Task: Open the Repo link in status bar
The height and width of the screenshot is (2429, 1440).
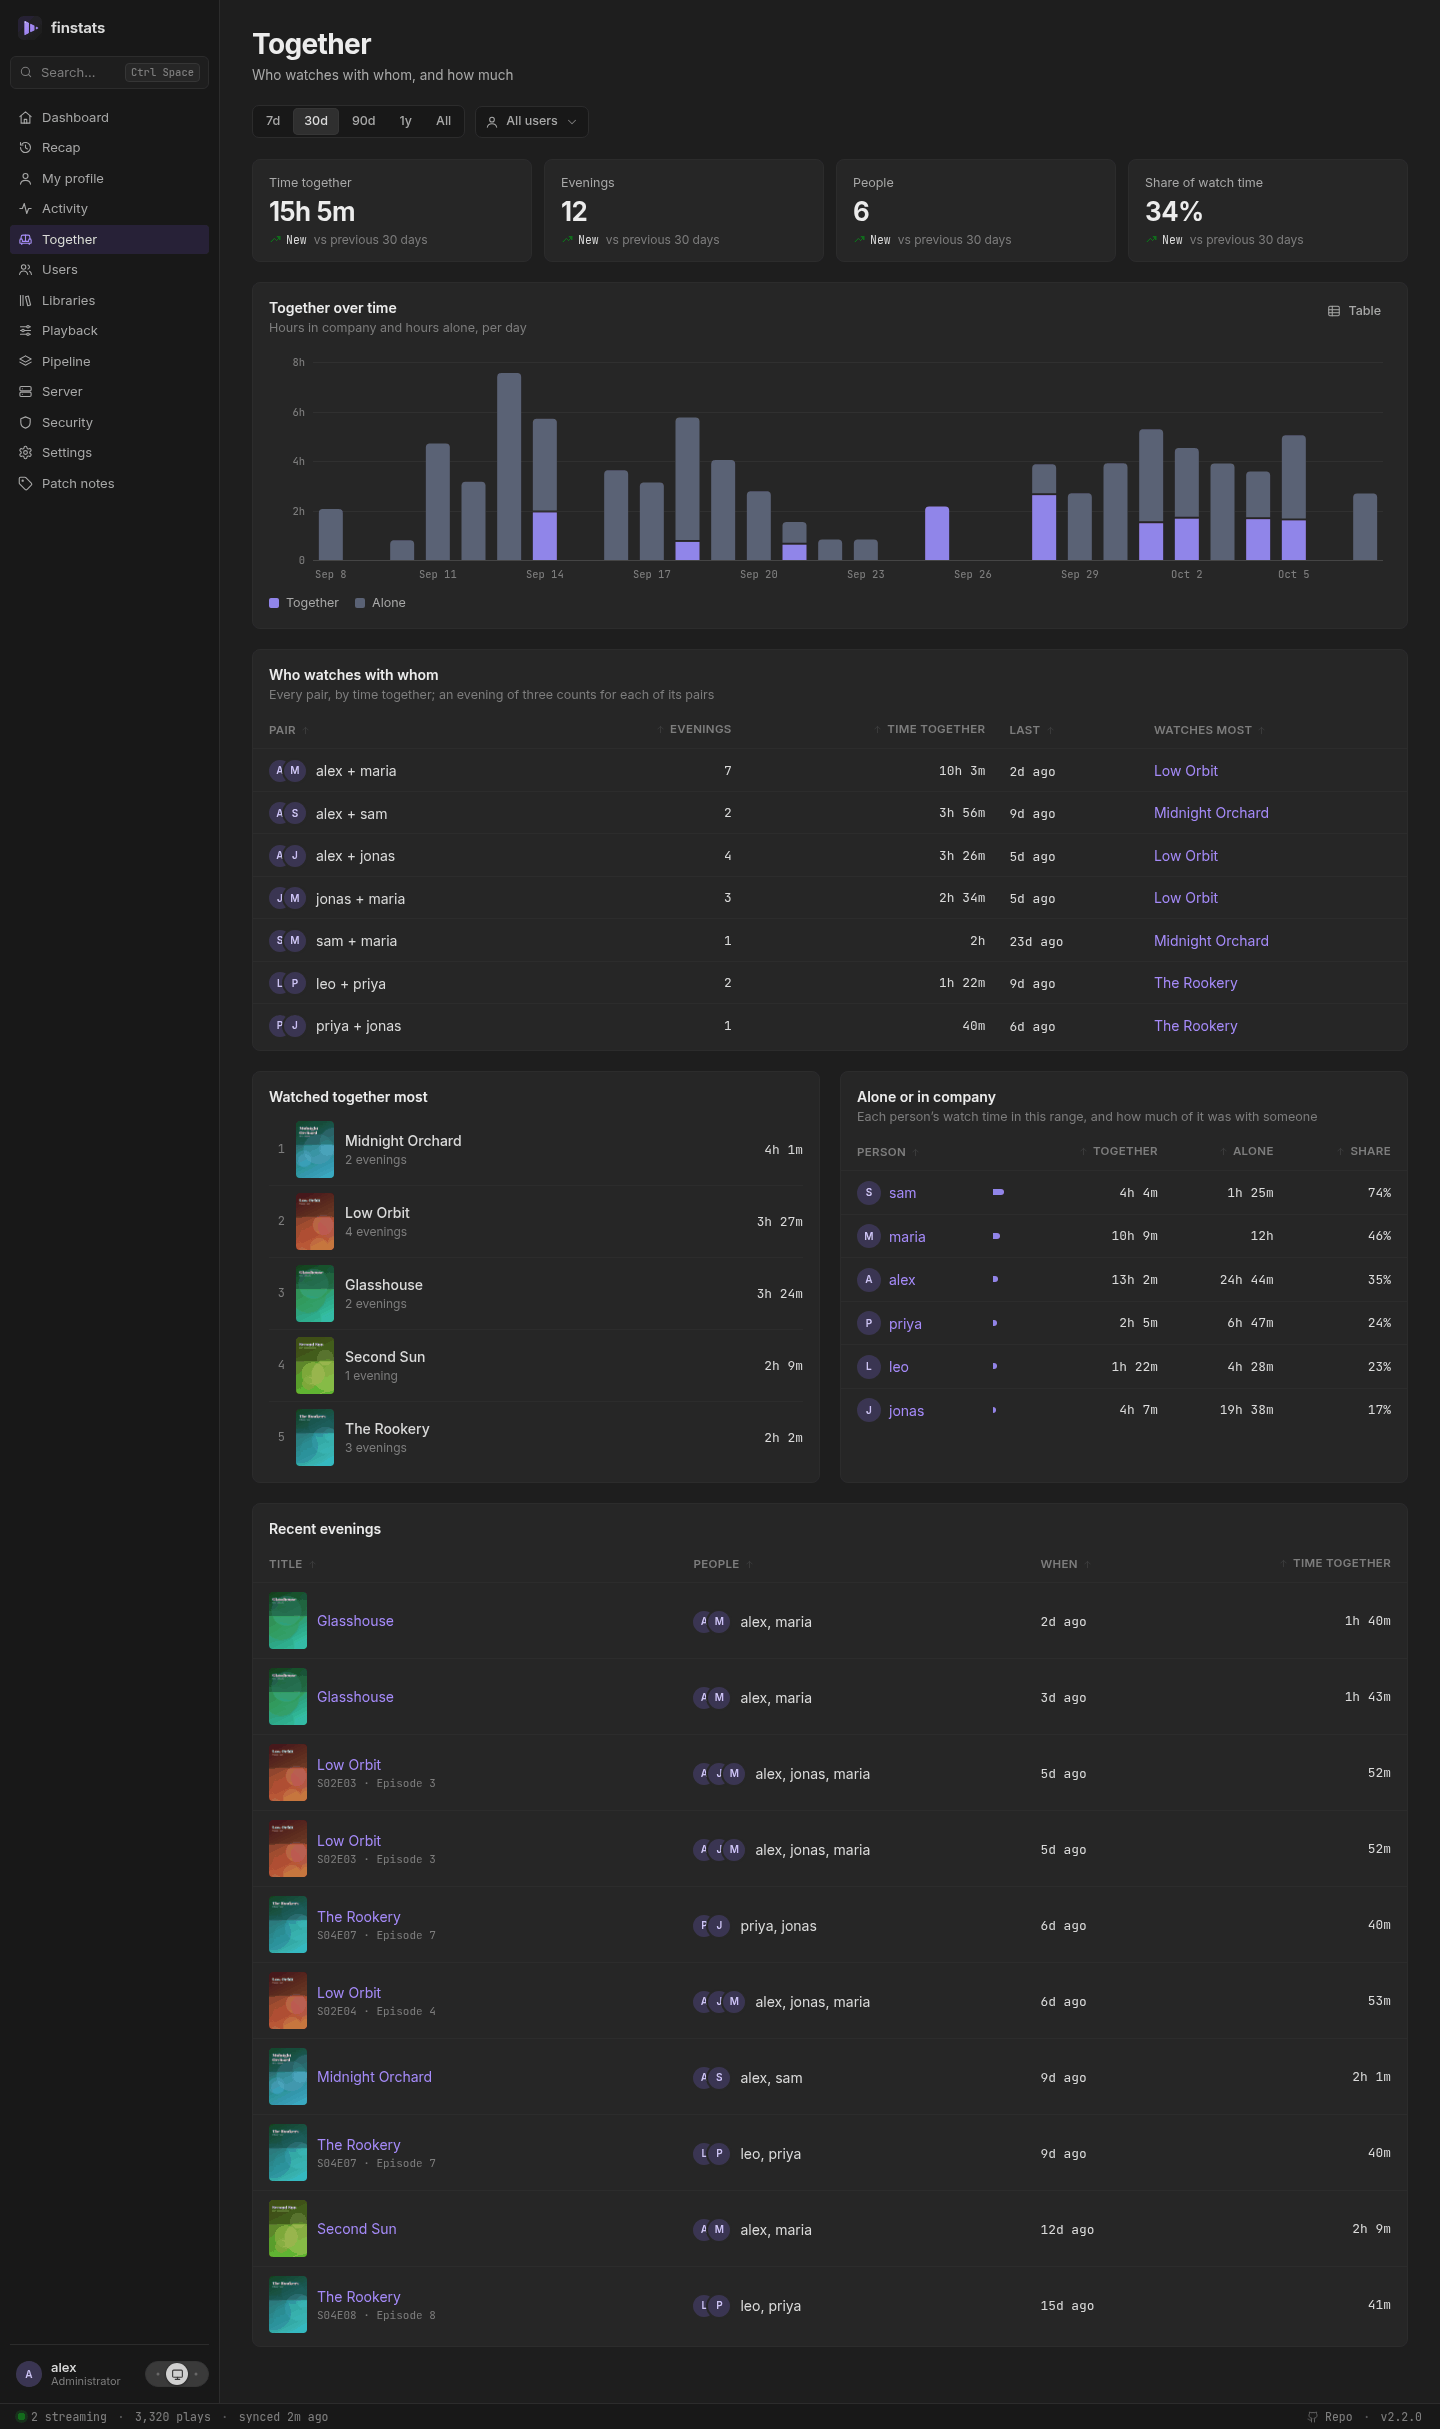Action: pyautogui.click(x=1330, y=2417)
